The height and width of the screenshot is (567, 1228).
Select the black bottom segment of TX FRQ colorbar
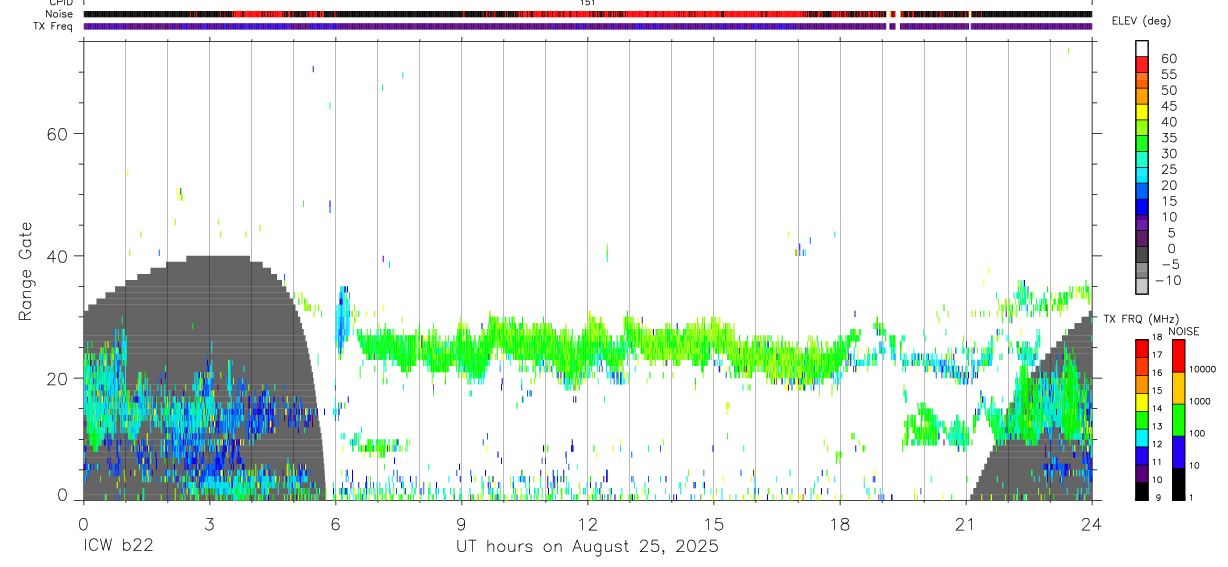tap(1141, 491)
